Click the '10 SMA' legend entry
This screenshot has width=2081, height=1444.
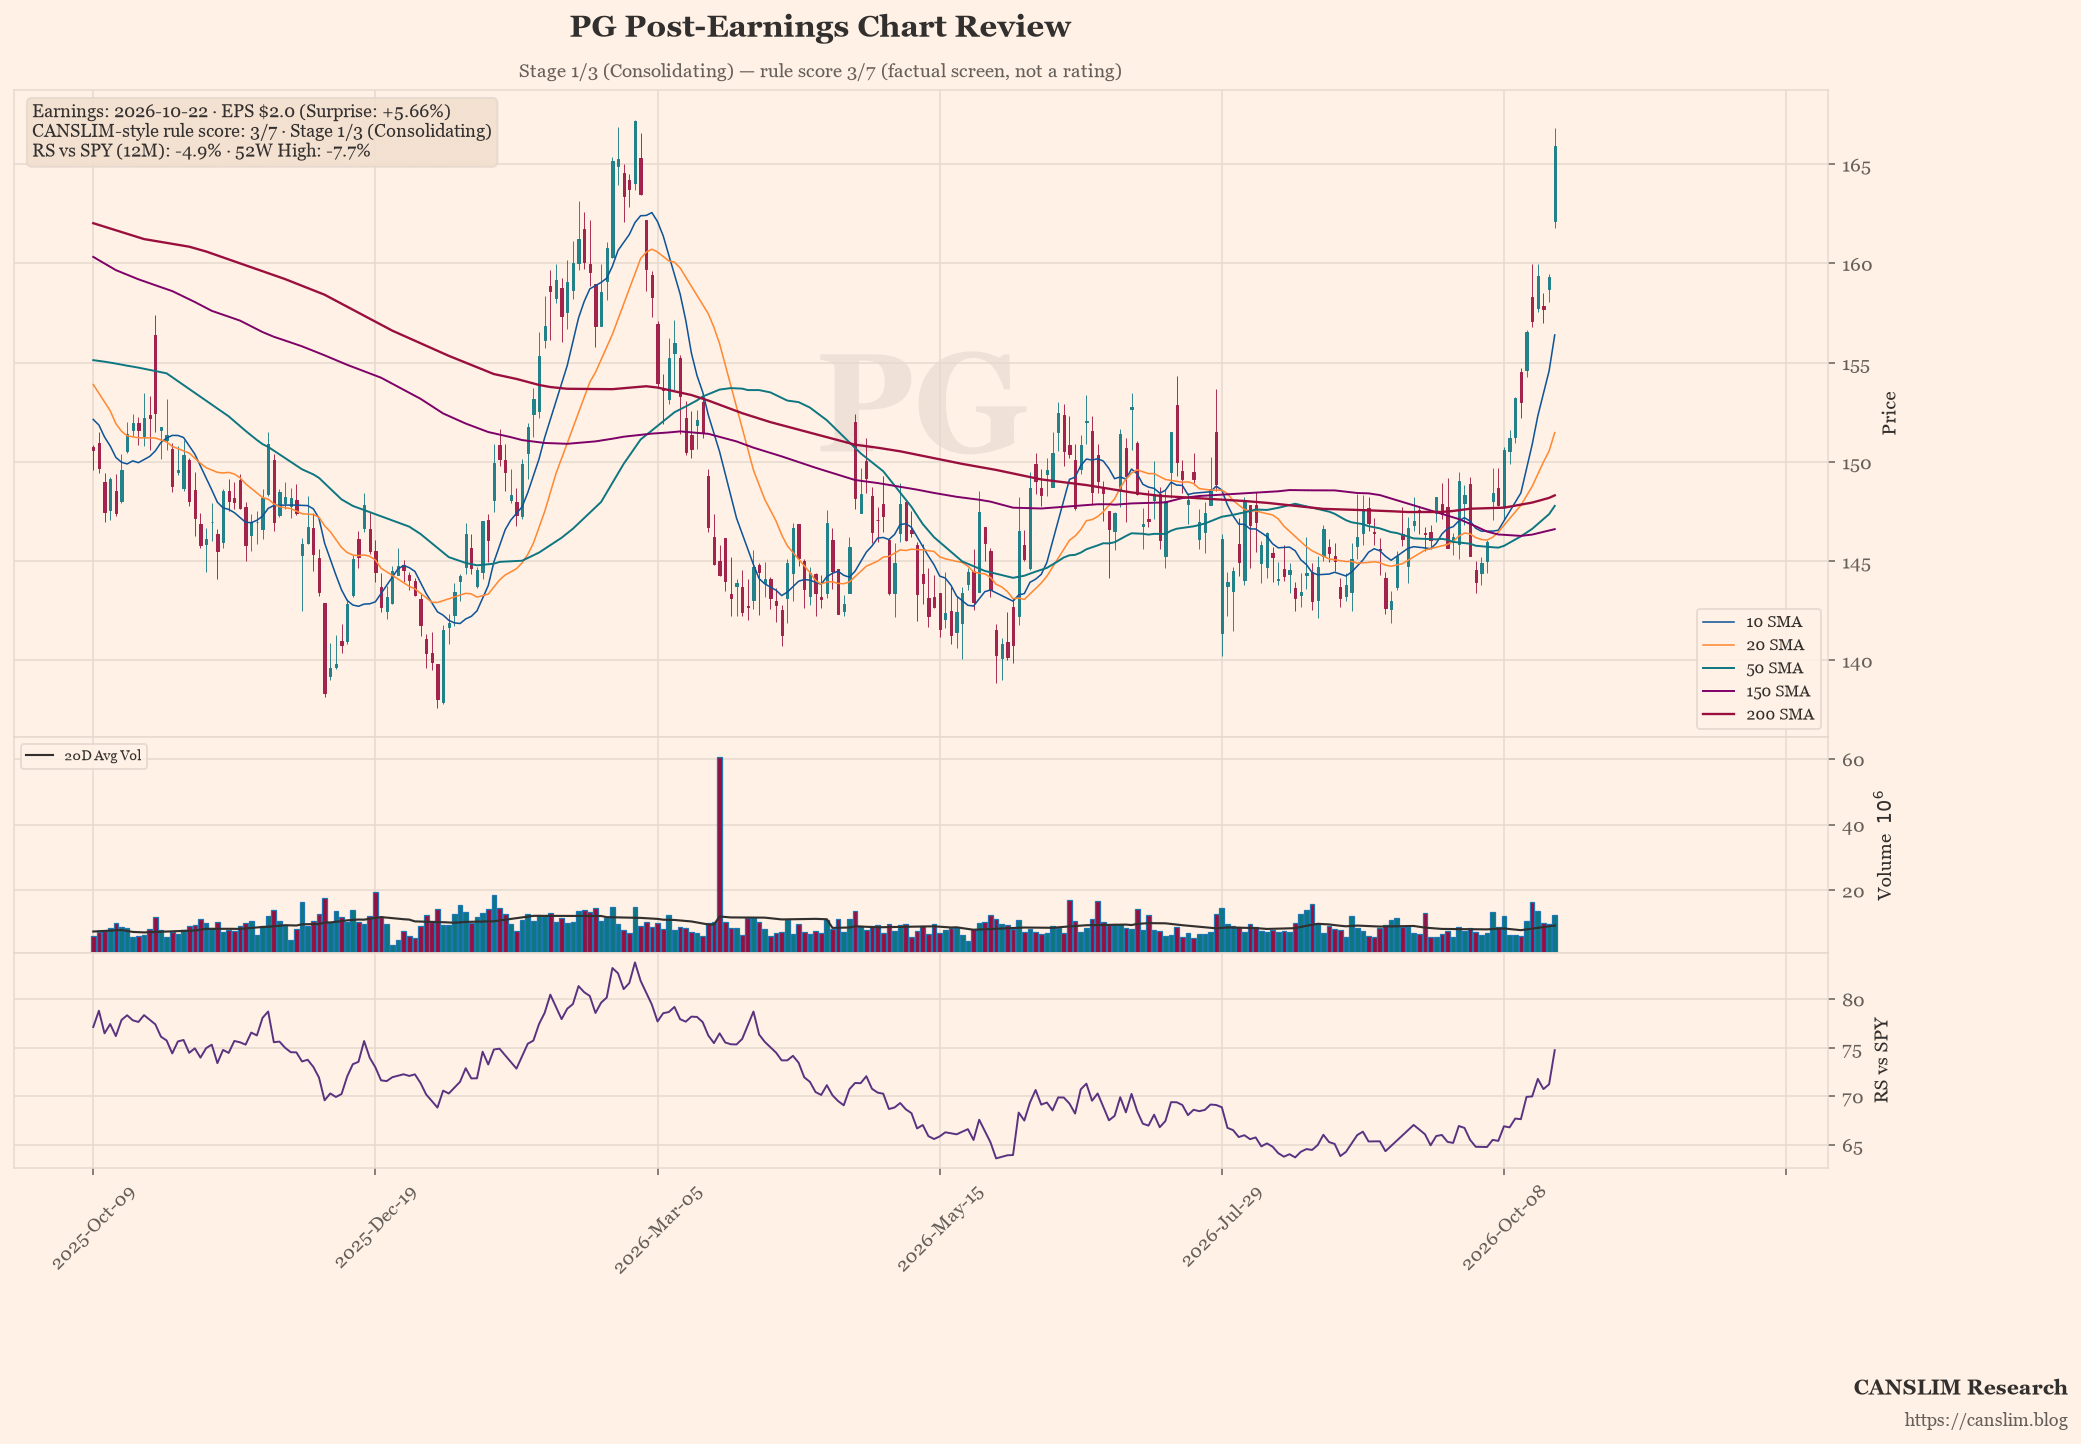(x=1759, y=622)
